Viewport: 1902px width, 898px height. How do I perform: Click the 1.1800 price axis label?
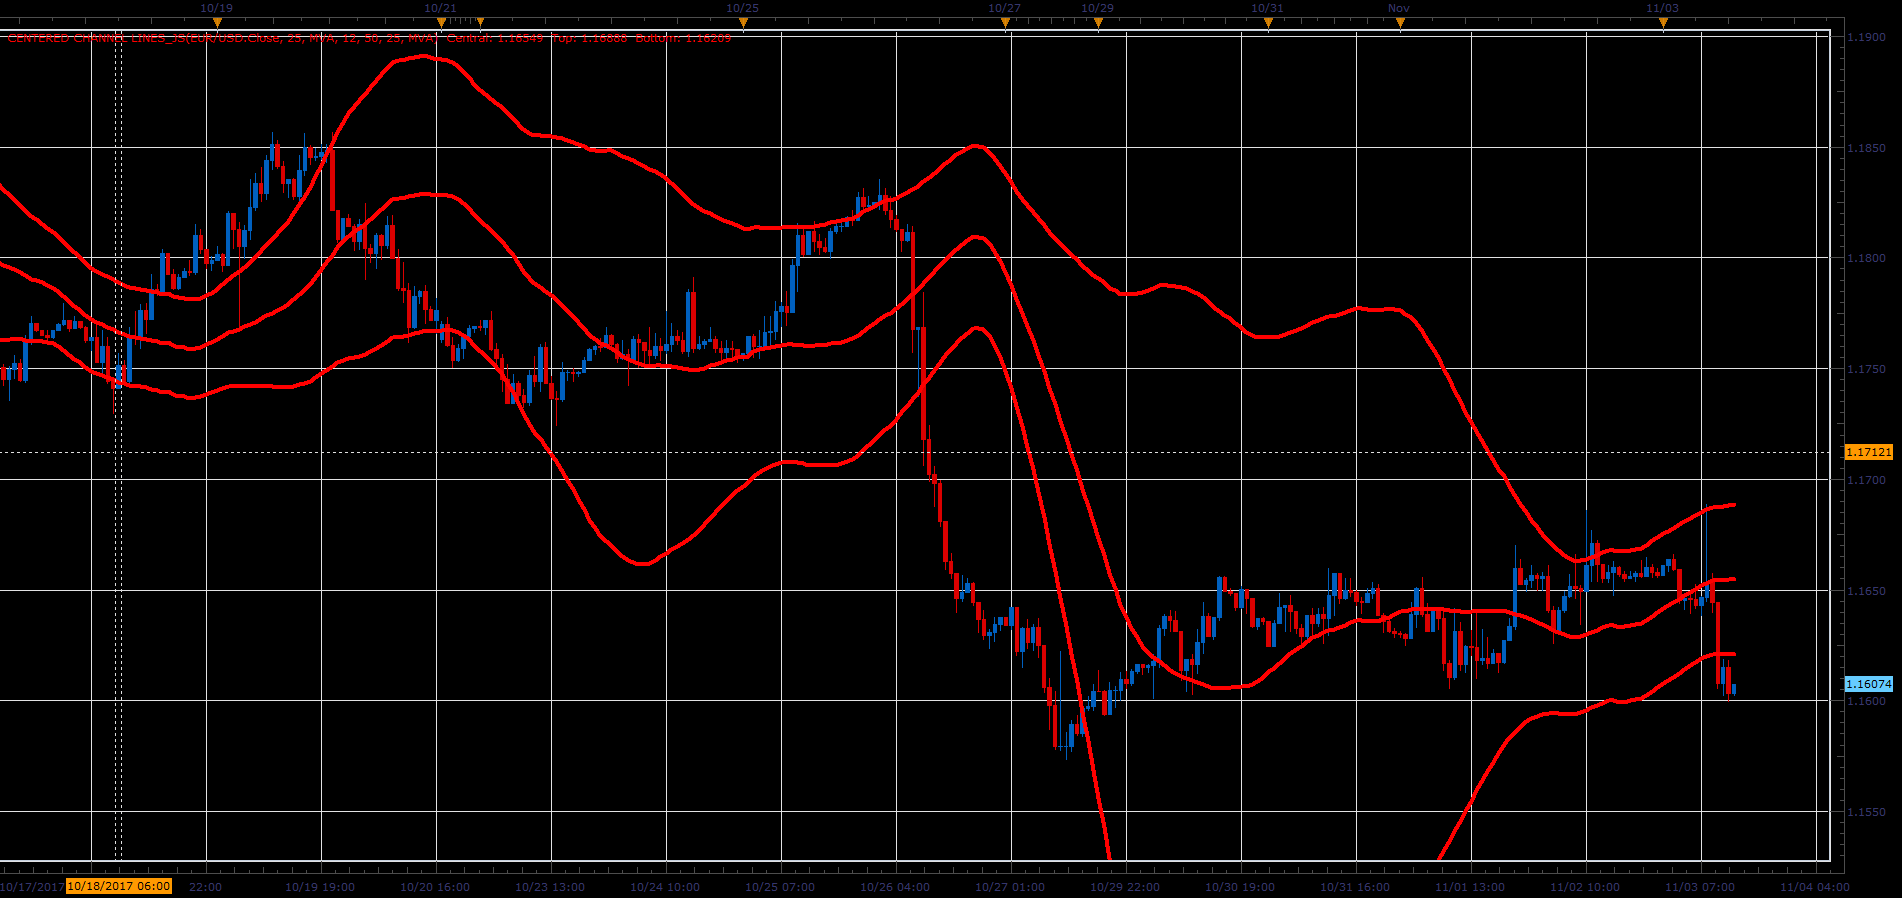point(1866,258)
